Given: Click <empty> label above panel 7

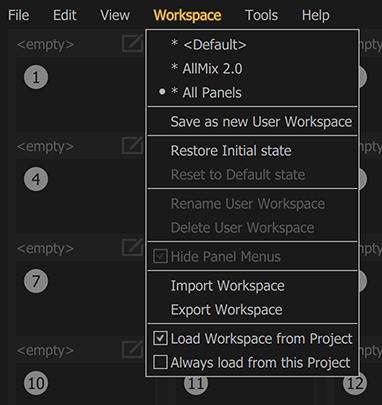Looking at the screenshot, I should [x=45, y=248].
